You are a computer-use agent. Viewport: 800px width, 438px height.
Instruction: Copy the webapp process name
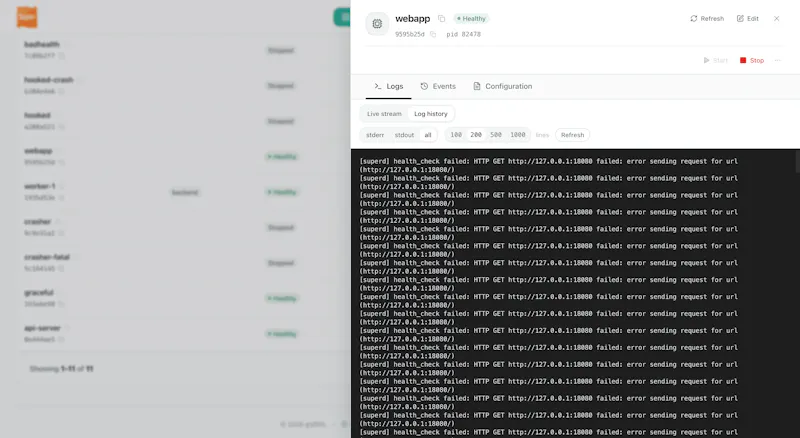click(441, 18)
